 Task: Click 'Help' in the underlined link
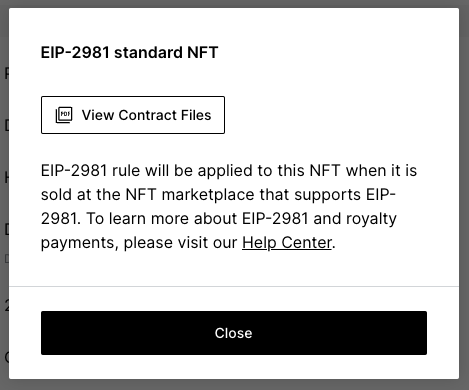tap(259, 242)
